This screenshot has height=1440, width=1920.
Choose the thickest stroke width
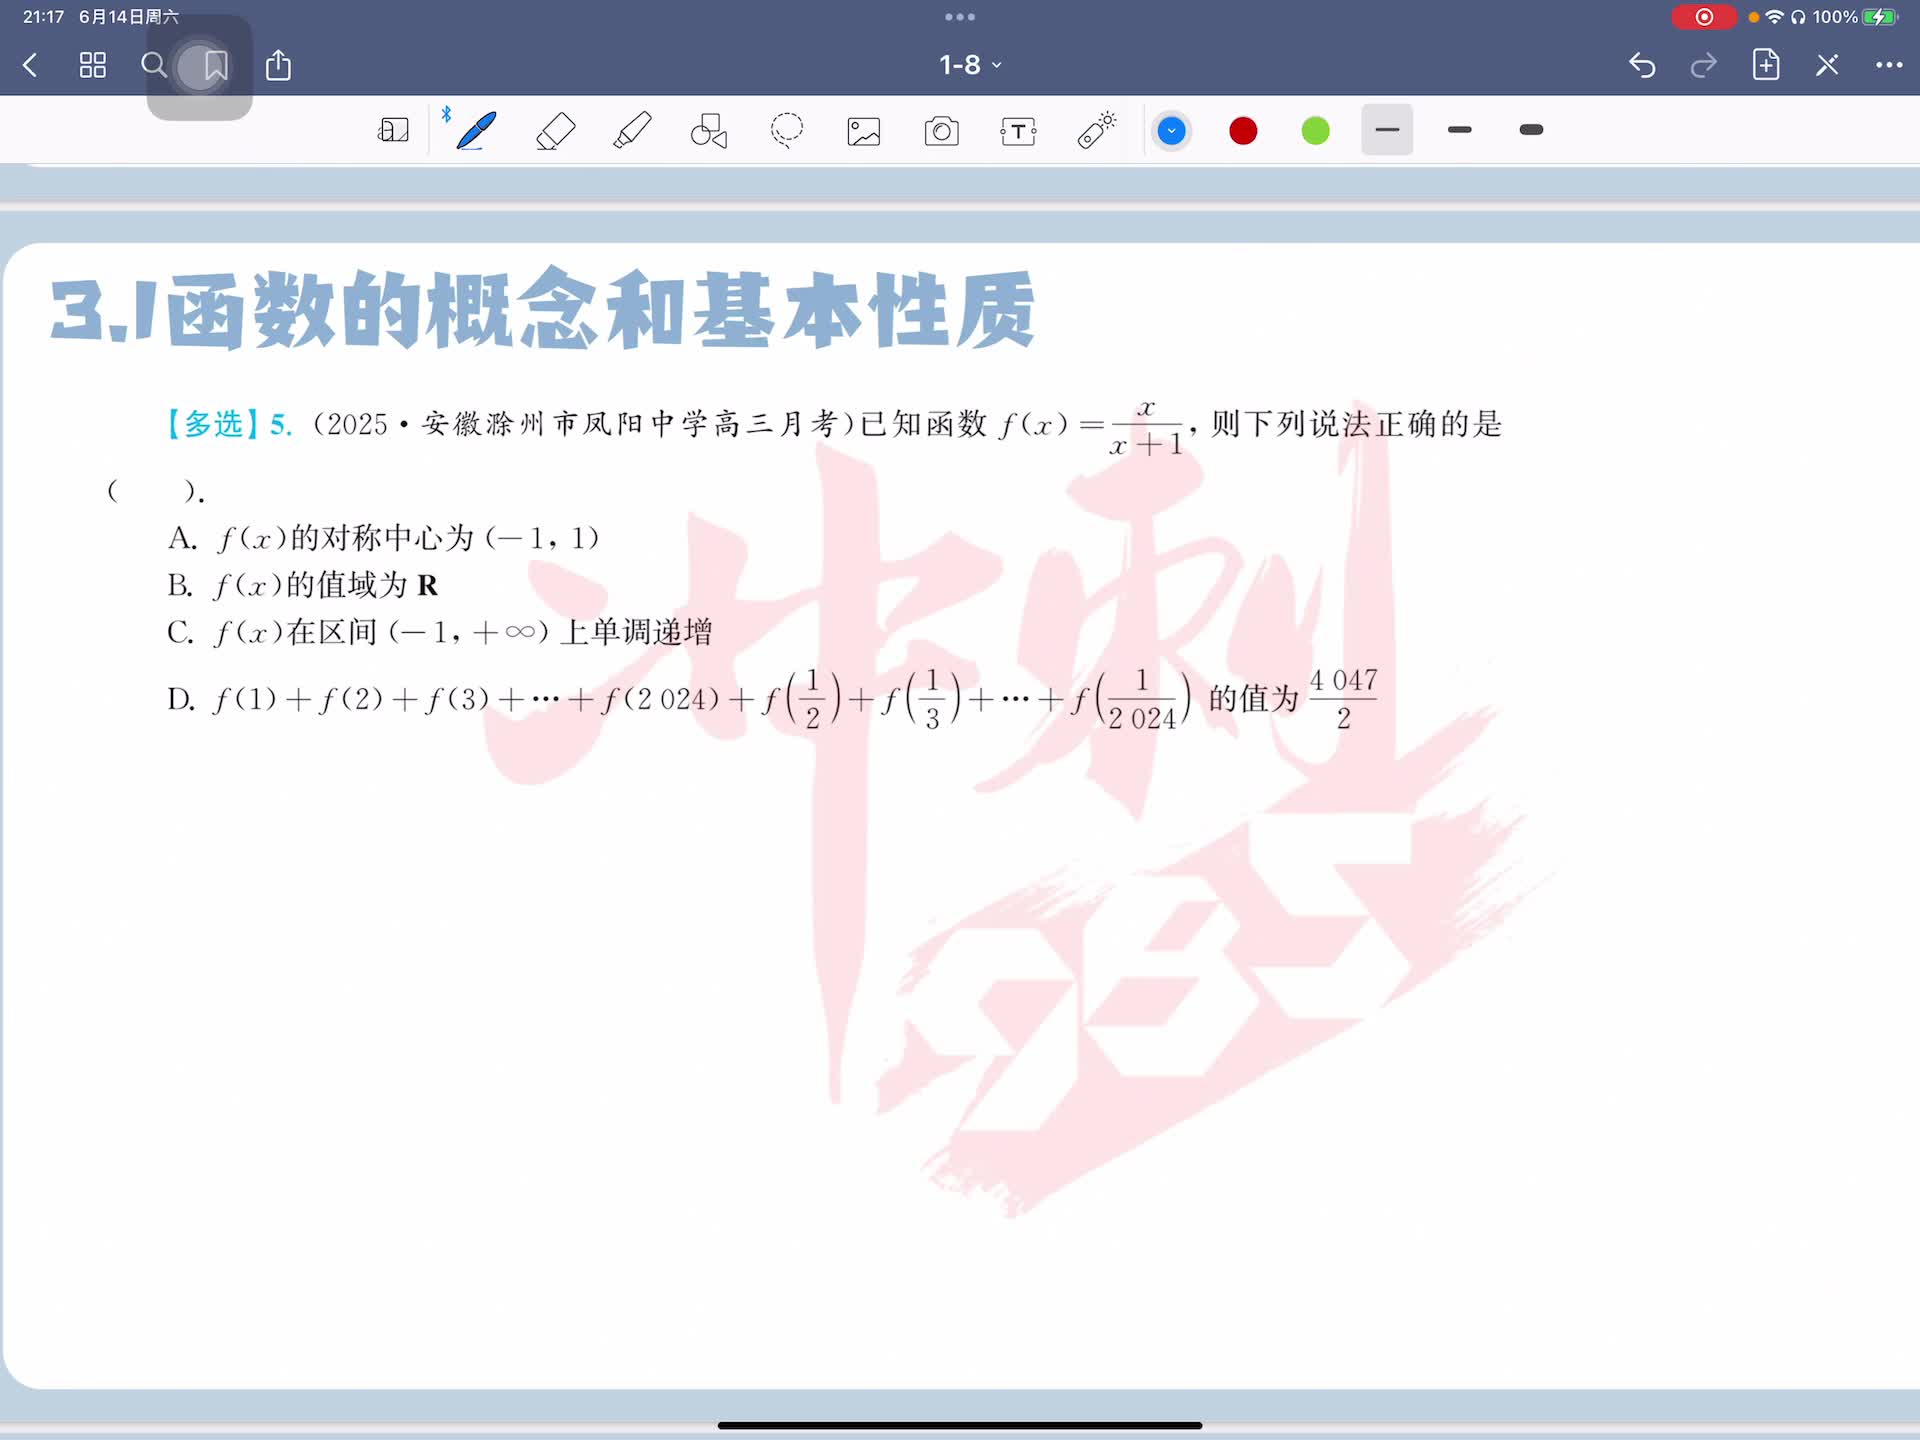coord(1531,130)
